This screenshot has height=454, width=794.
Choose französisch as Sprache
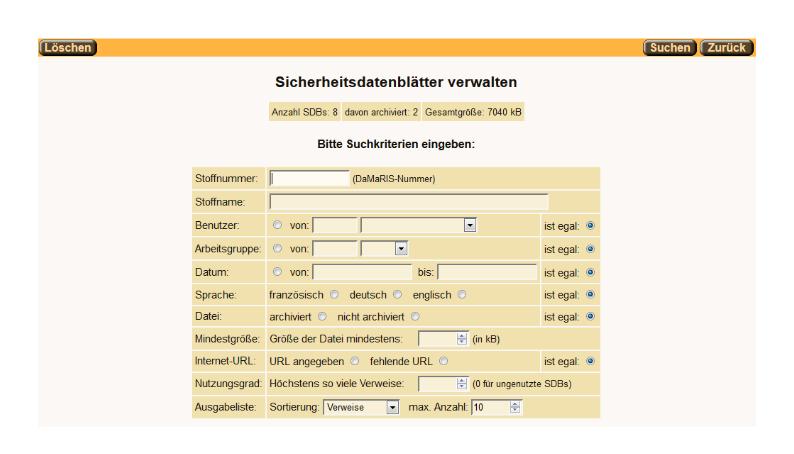pos(334,294)
